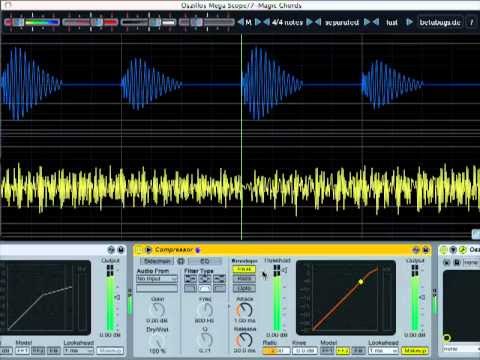Screen dimensions: 480x360
Task: Click the Q knob
Action: (x=205, y=340)
